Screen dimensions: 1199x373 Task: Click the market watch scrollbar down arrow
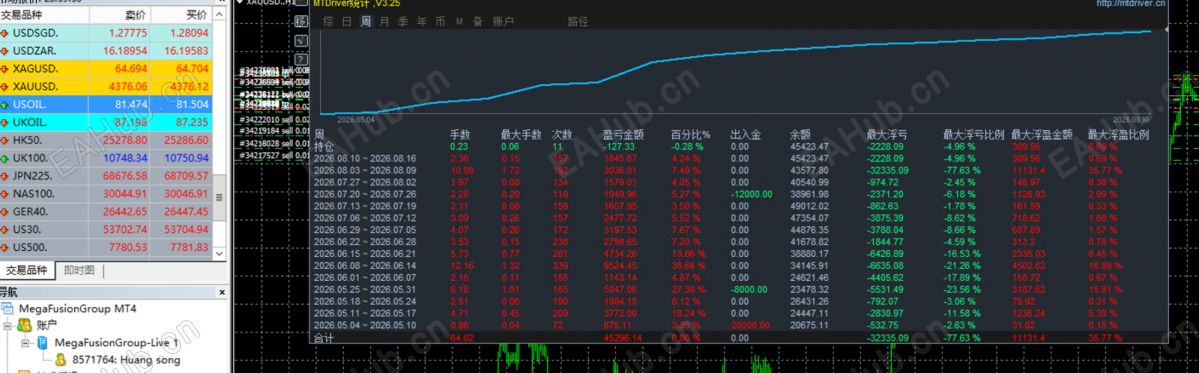[x=219, y=253]
